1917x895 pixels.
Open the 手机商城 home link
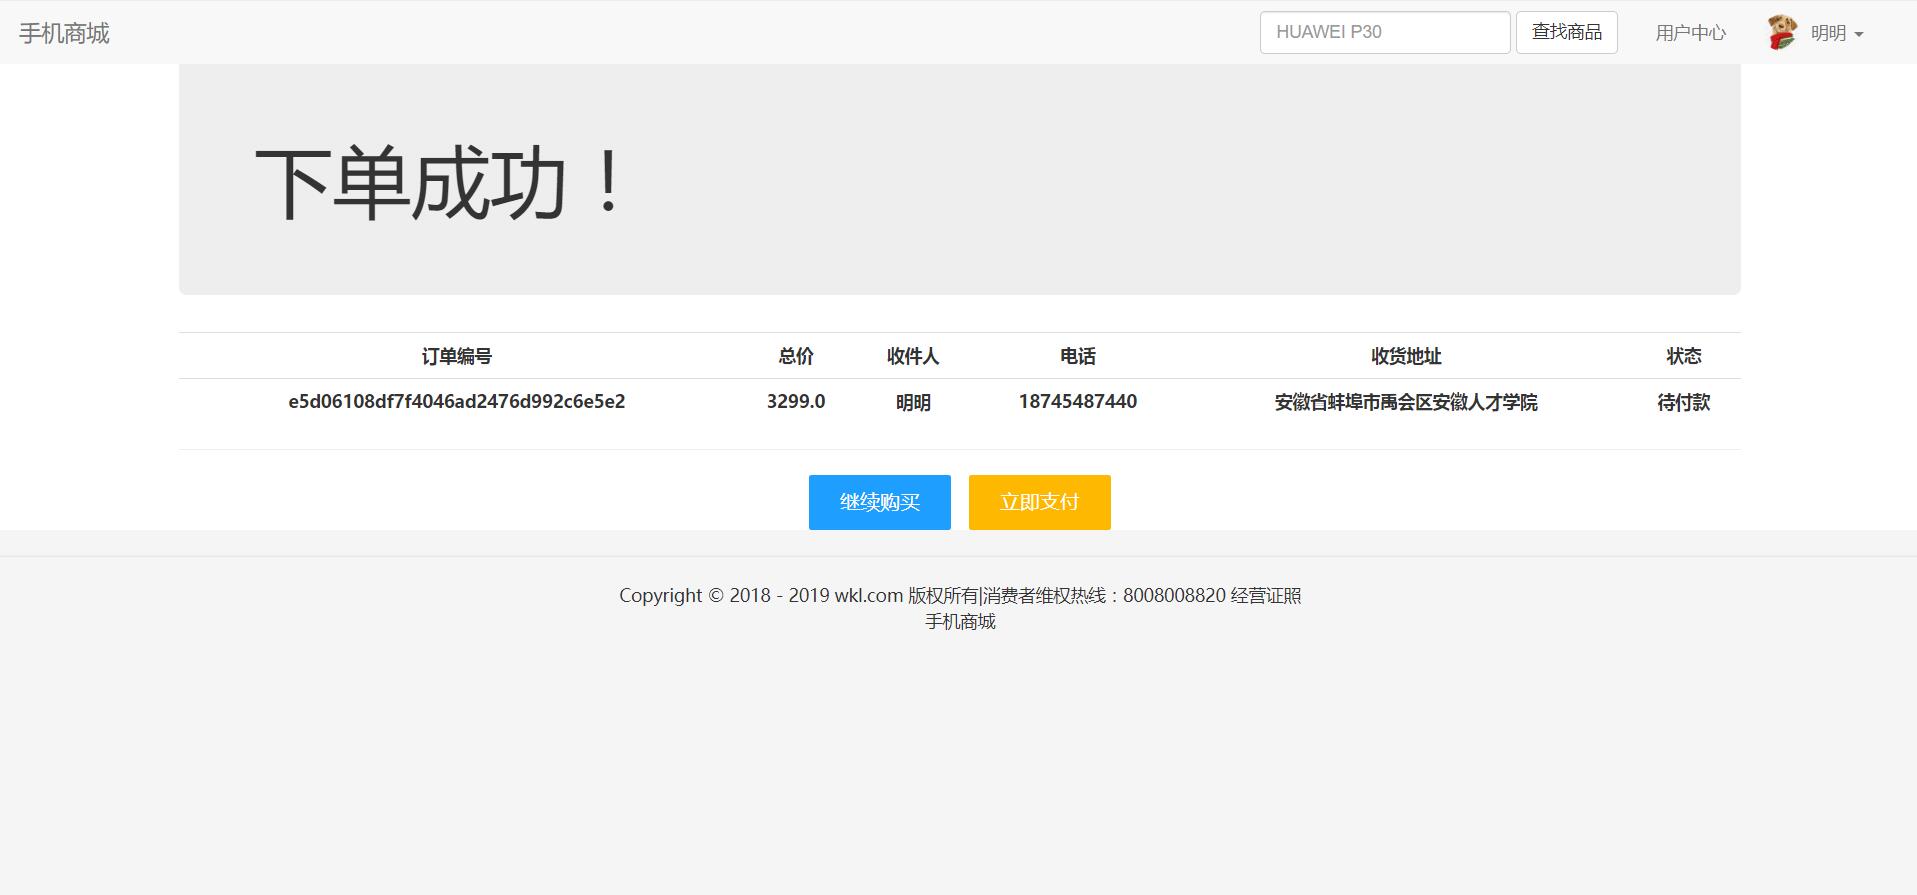[64, 33]
